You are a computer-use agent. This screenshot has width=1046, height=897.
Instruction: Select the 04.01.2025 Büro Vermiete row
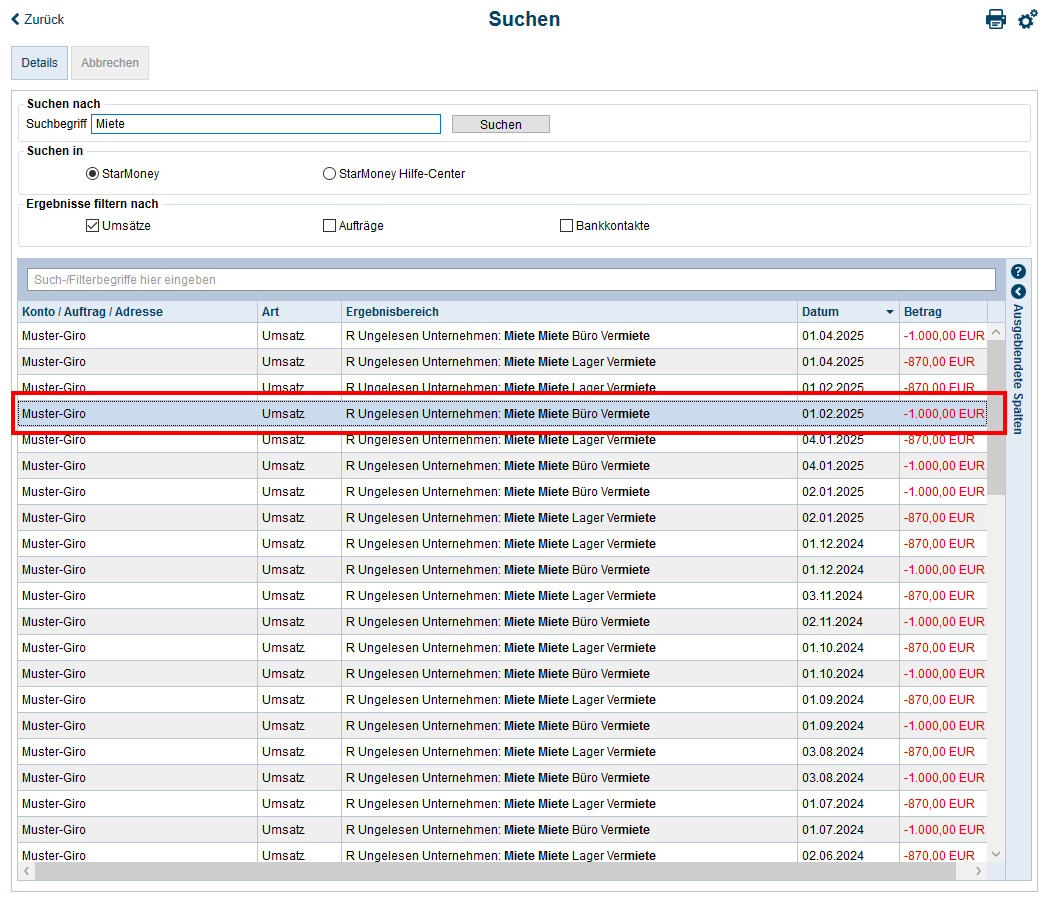click(x=502, y=466)
